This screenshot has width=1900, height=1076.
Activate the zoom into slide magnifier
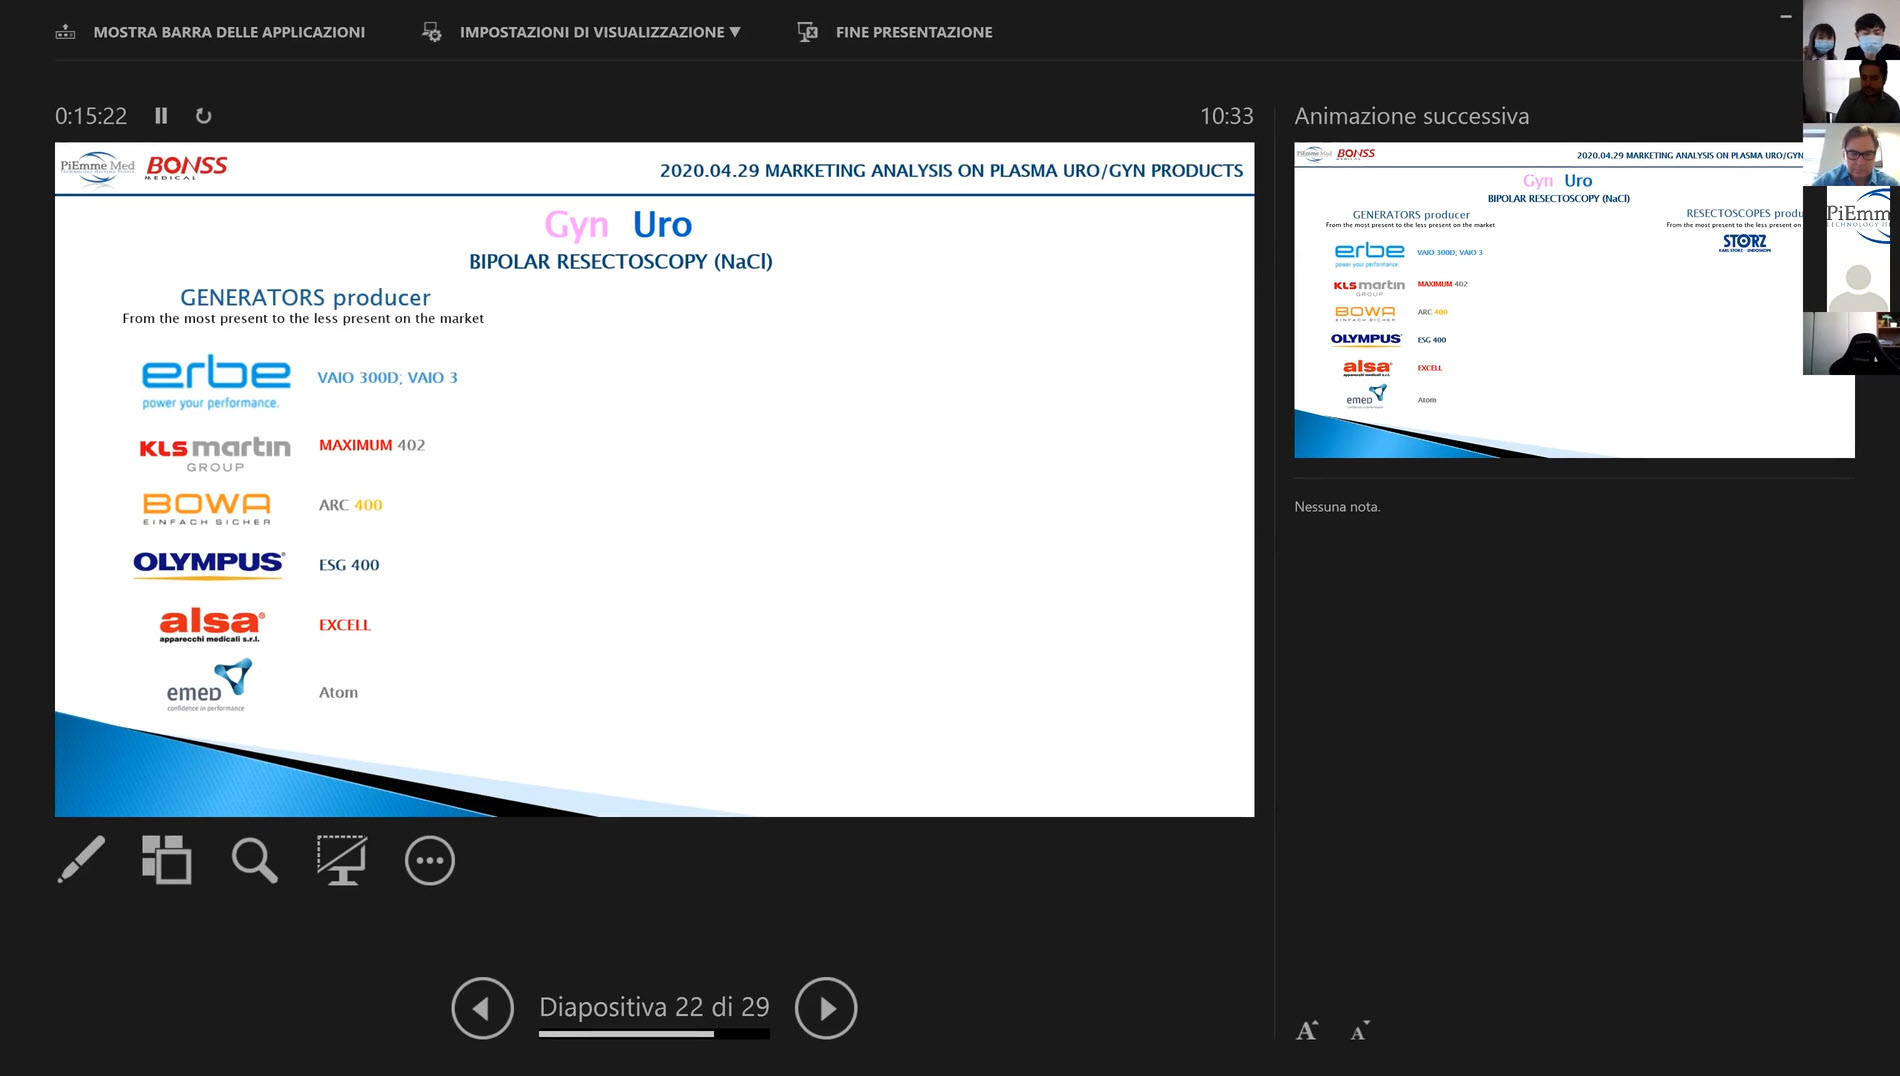[254, 860]
